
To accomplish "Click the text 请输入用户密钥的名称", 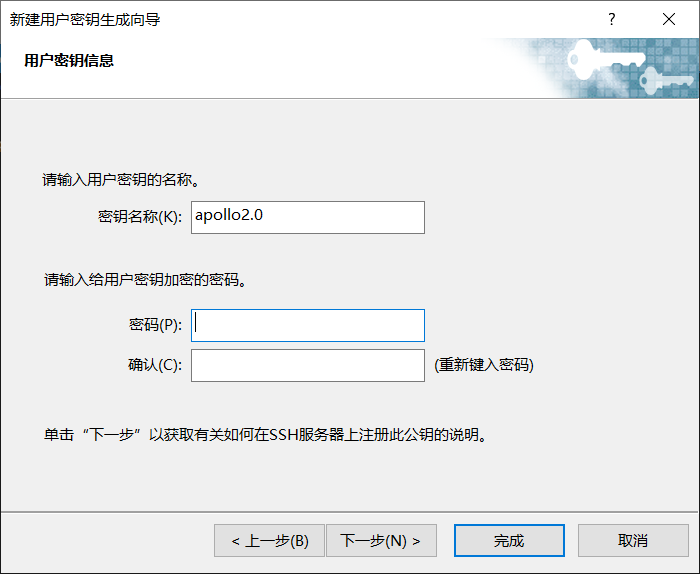I will 121,180.
